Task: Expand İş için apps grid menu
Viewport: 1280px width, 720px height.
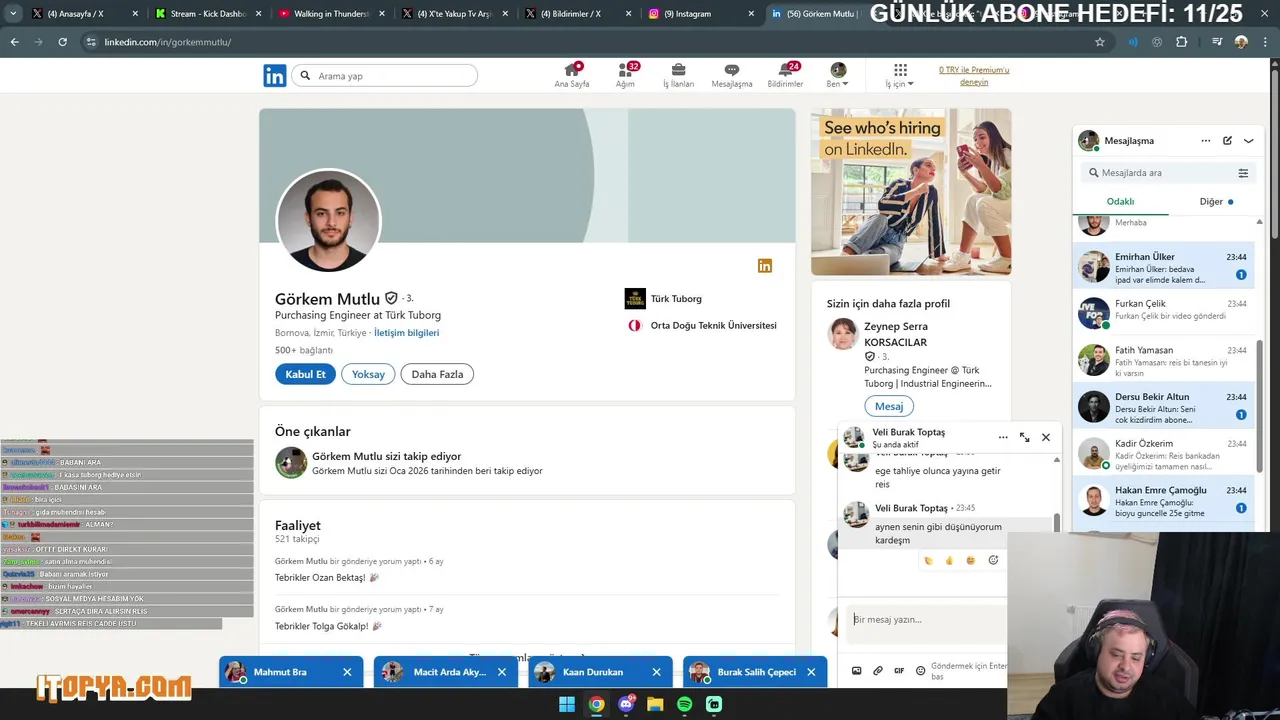Action: pos(900,75)
